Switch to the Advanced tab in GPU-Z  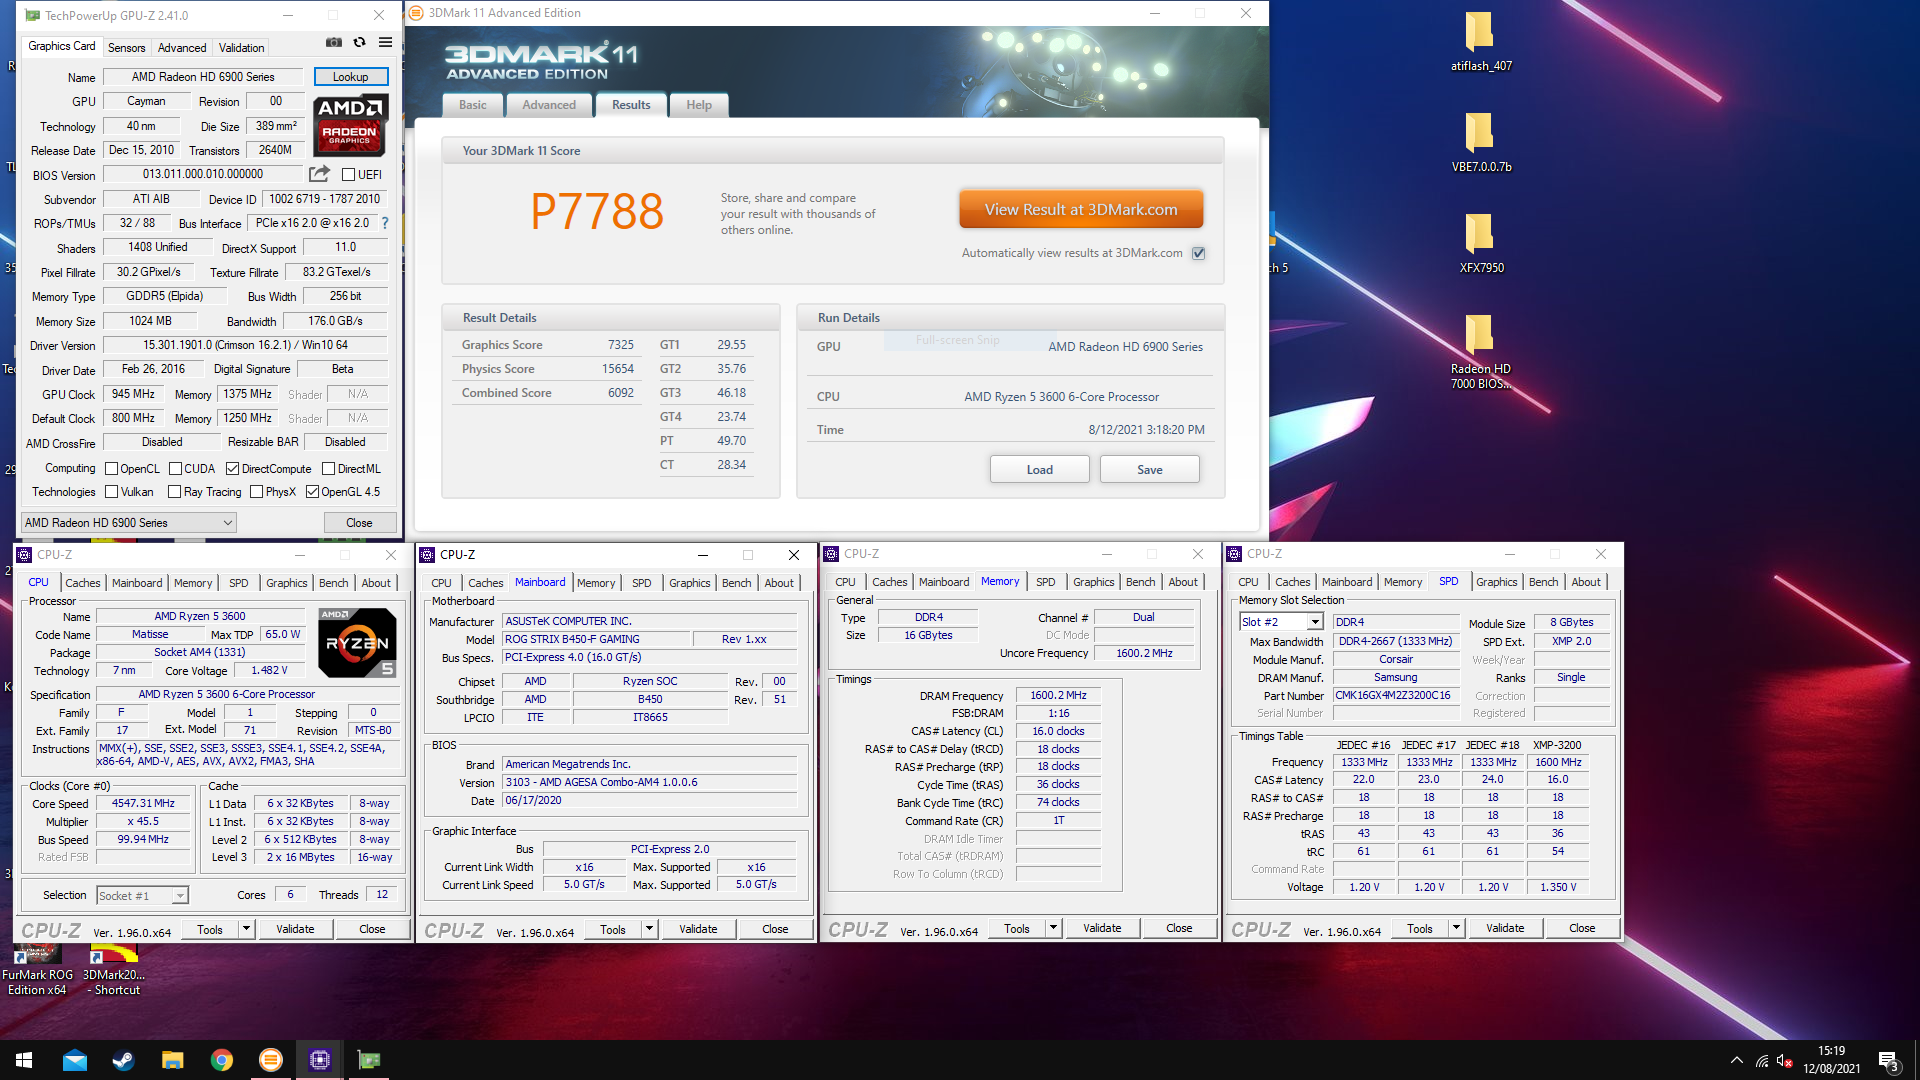[x=182, y=47]
